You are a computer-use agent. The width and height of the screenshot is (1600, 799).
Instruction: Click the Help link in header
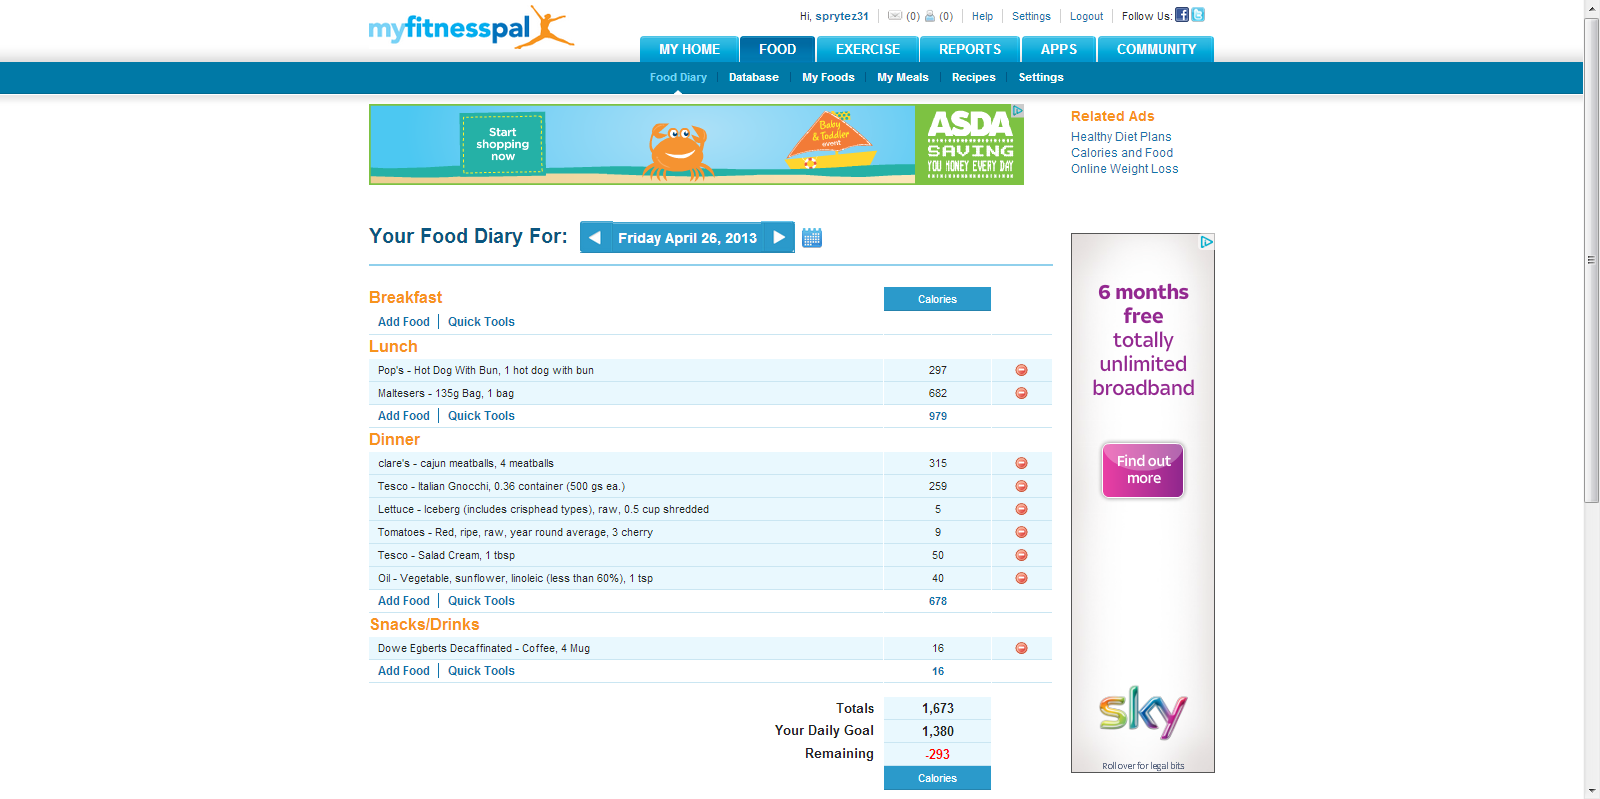[x=982, y=16]
